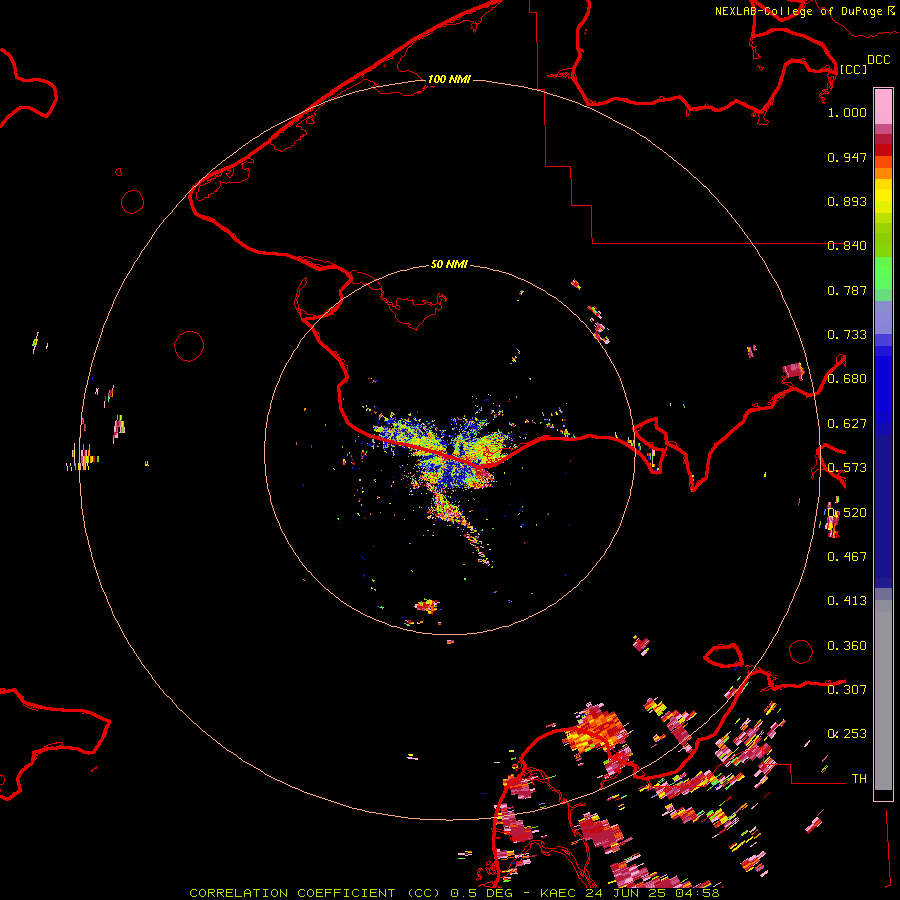Click the 04:58 timestamp in caption
900x900 pixels.
[699, 893]
